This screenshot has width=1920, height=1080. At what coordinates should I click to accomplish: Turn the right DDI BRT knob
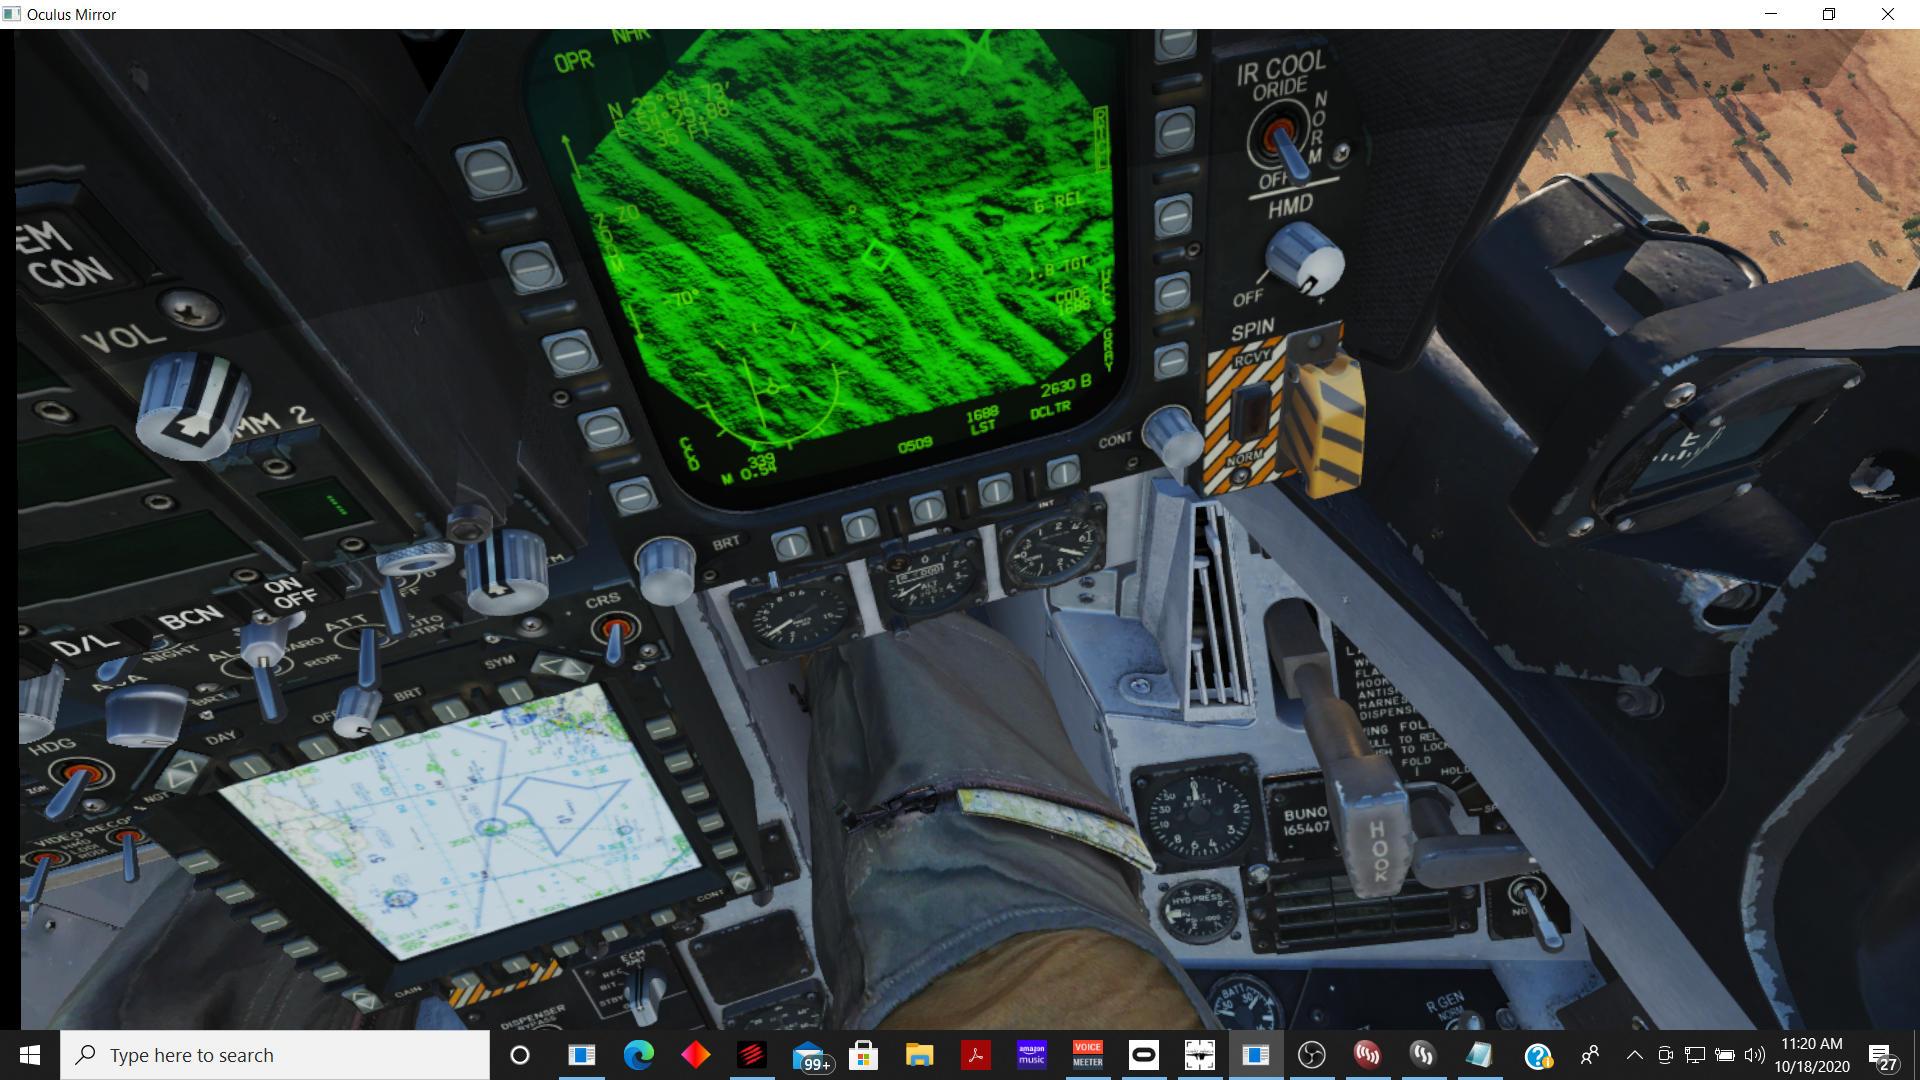point(665,570)
